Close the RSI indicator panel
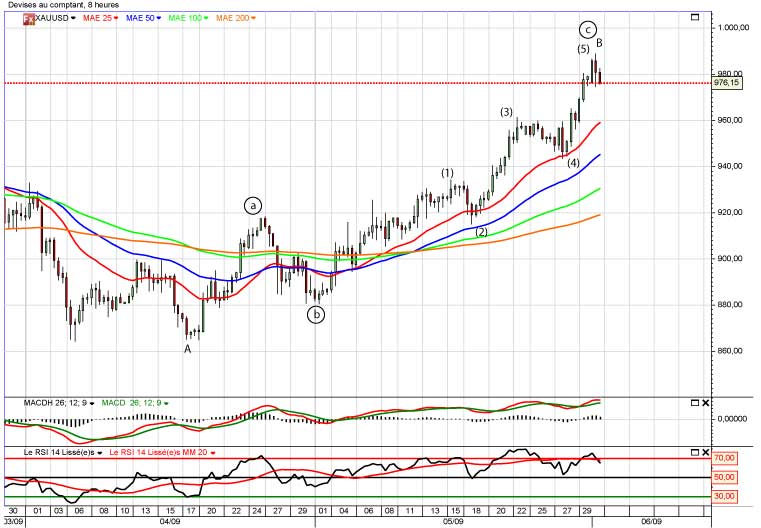The height and width of the screenshot is (528, 761). (x=706, y=454)
